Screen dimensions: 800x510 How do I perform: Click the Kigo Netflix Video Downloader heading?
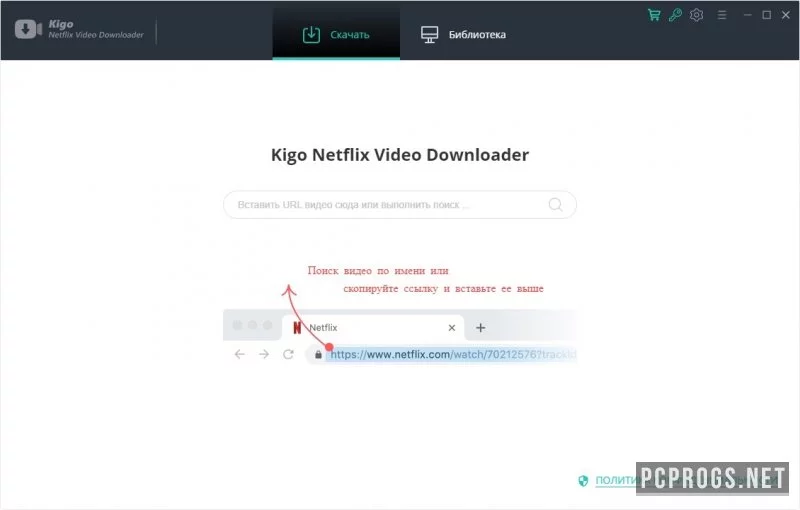coord(400,155)
